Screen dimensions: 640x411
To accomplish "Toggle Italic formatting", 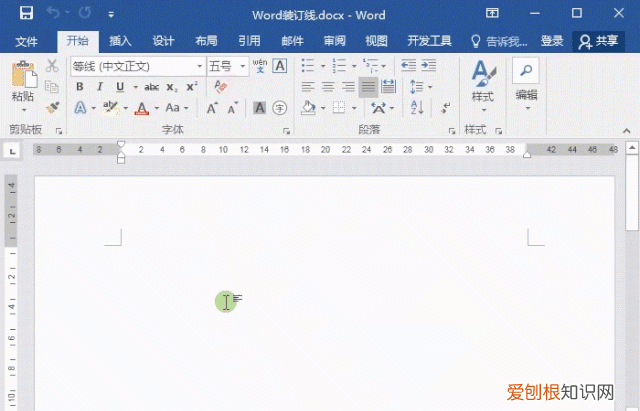I will (100, 87).
